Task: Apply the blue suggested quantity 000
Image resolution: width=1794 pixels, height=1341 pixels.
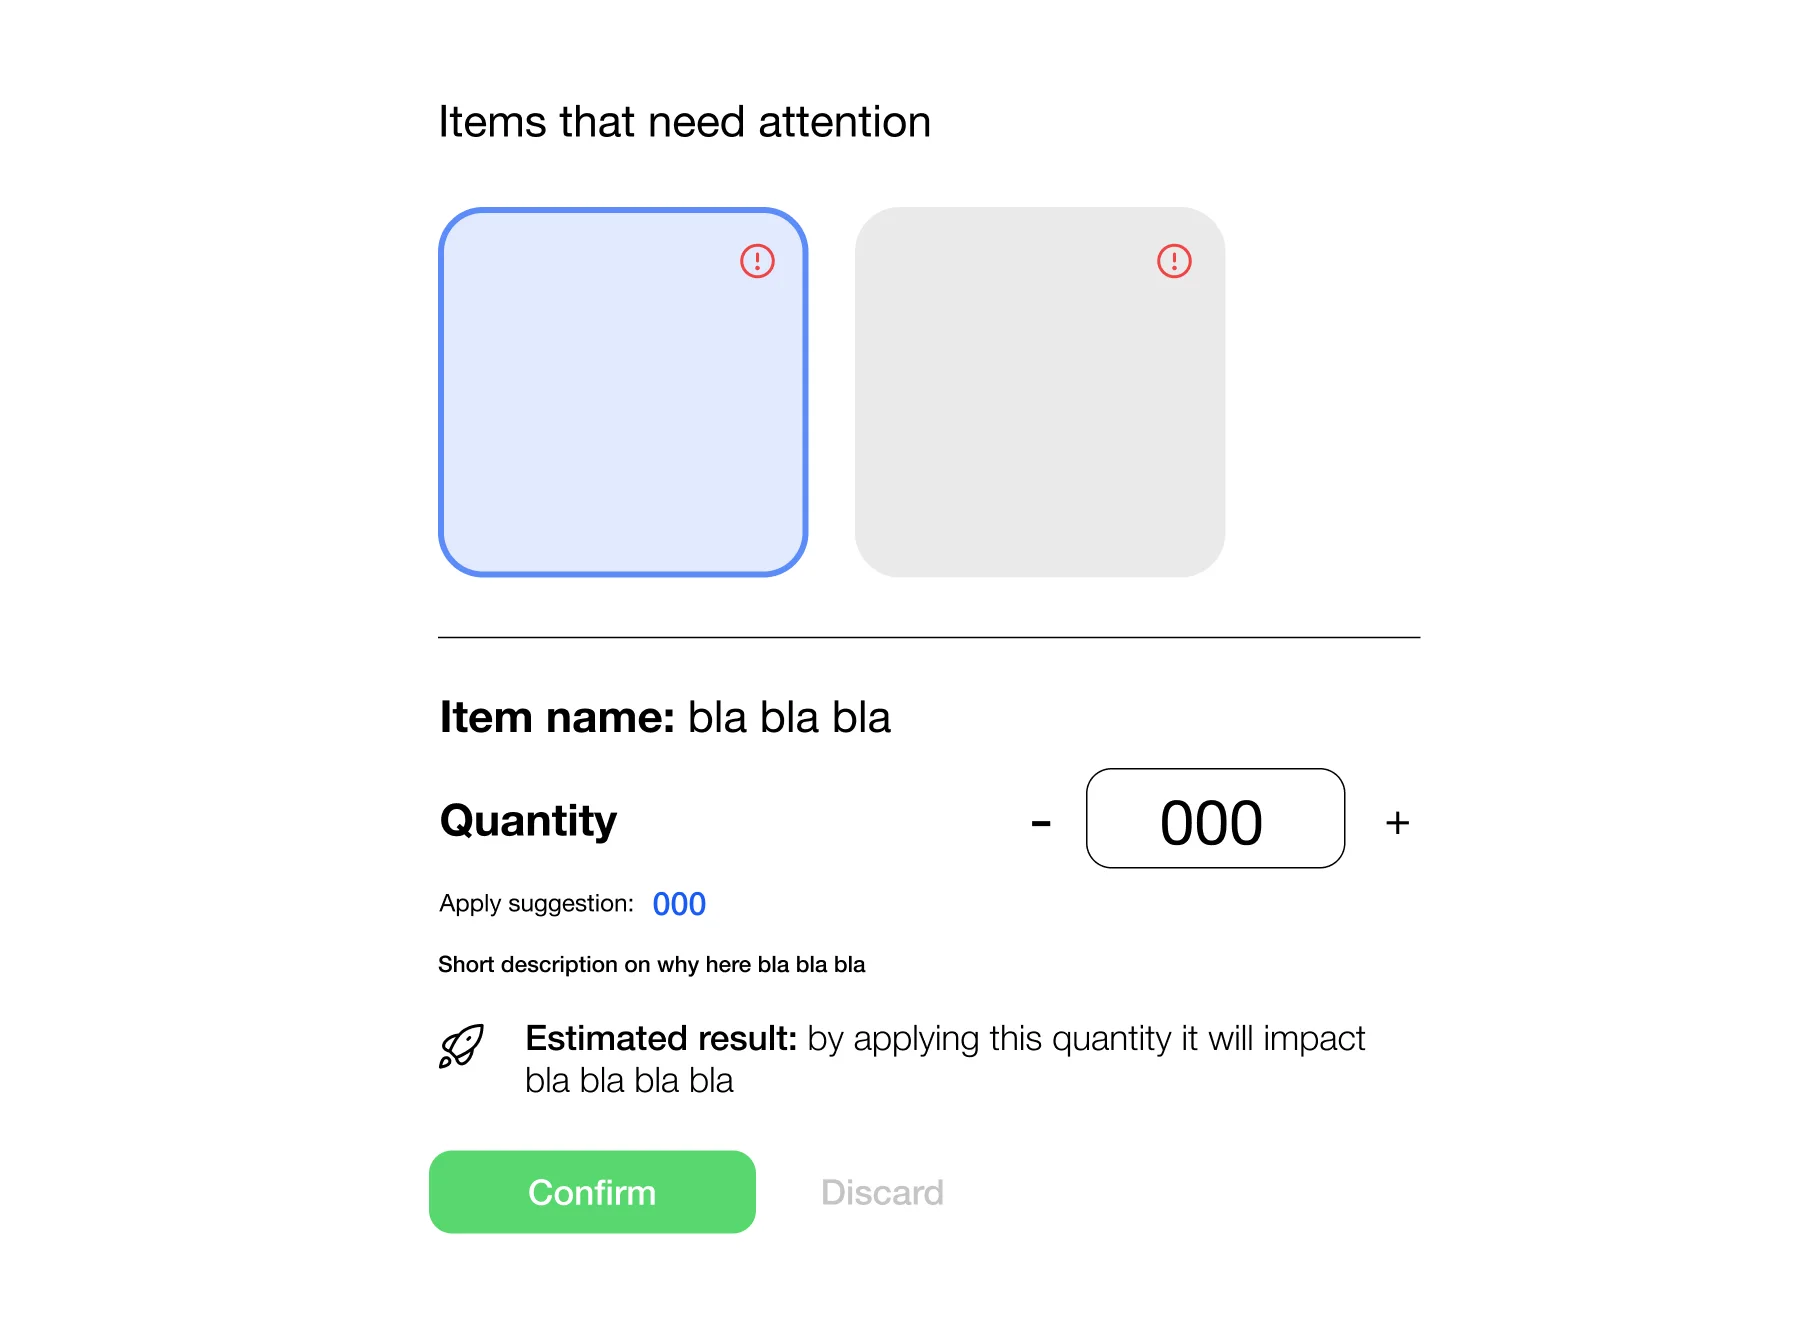Action: [679, 904]
